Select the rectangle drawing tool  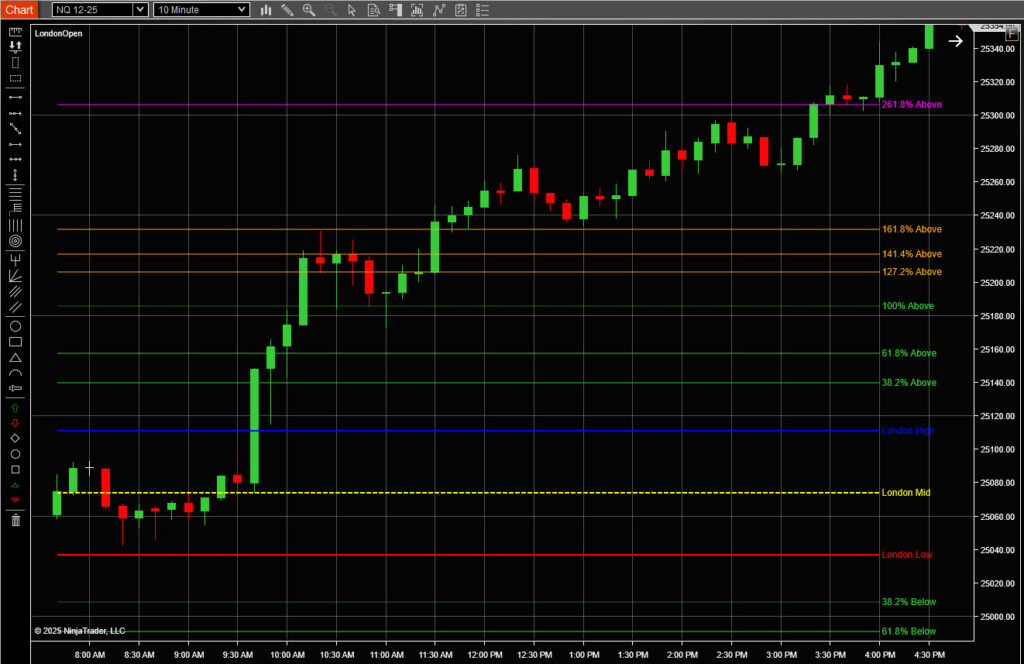pyautogui.click(x=15, y=342)
